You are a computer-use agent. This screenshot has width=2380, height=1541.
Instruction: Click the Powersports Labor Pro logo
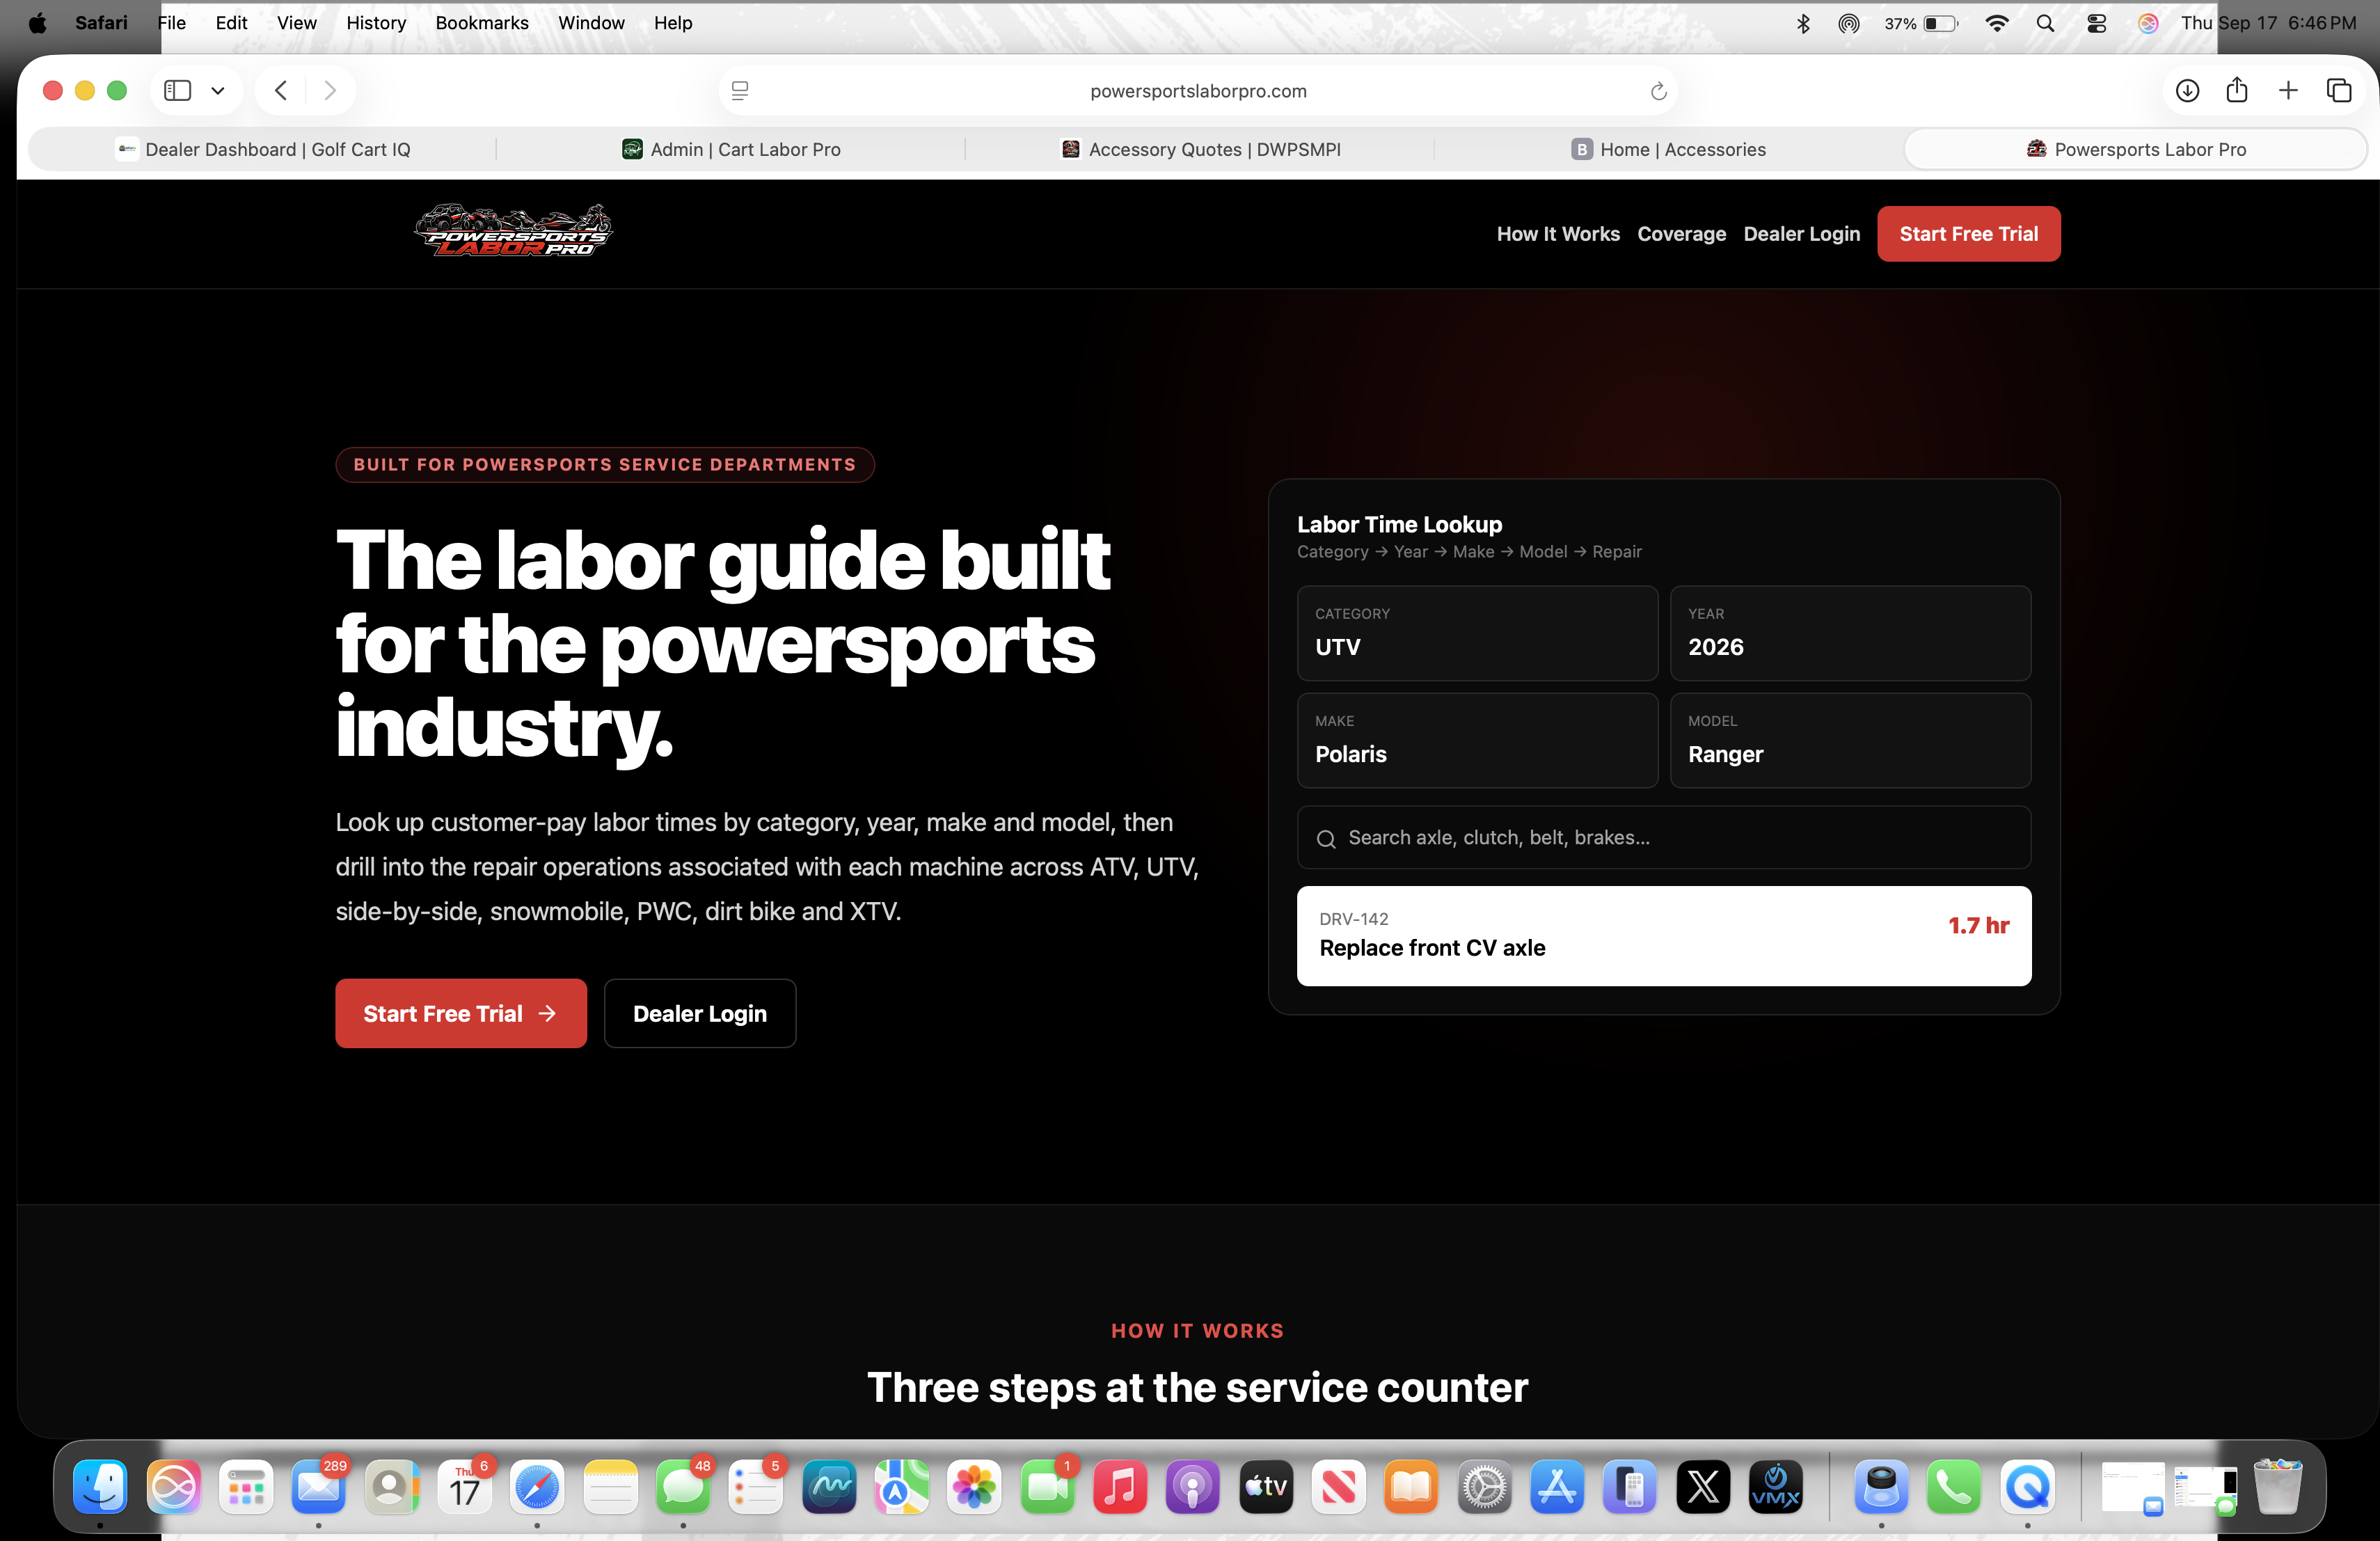pos(513,231)
